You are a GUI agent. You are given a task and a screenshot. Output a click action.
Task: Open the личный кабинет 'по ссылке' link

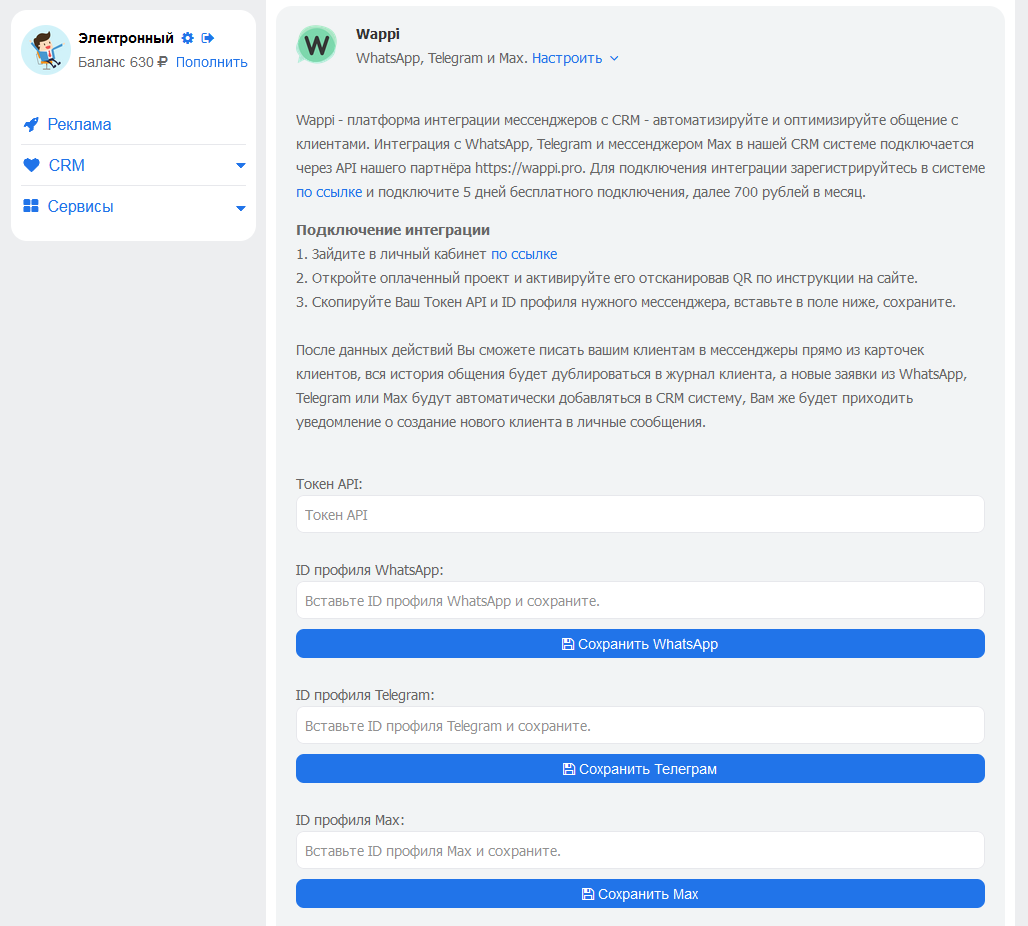tap(524, 254)
